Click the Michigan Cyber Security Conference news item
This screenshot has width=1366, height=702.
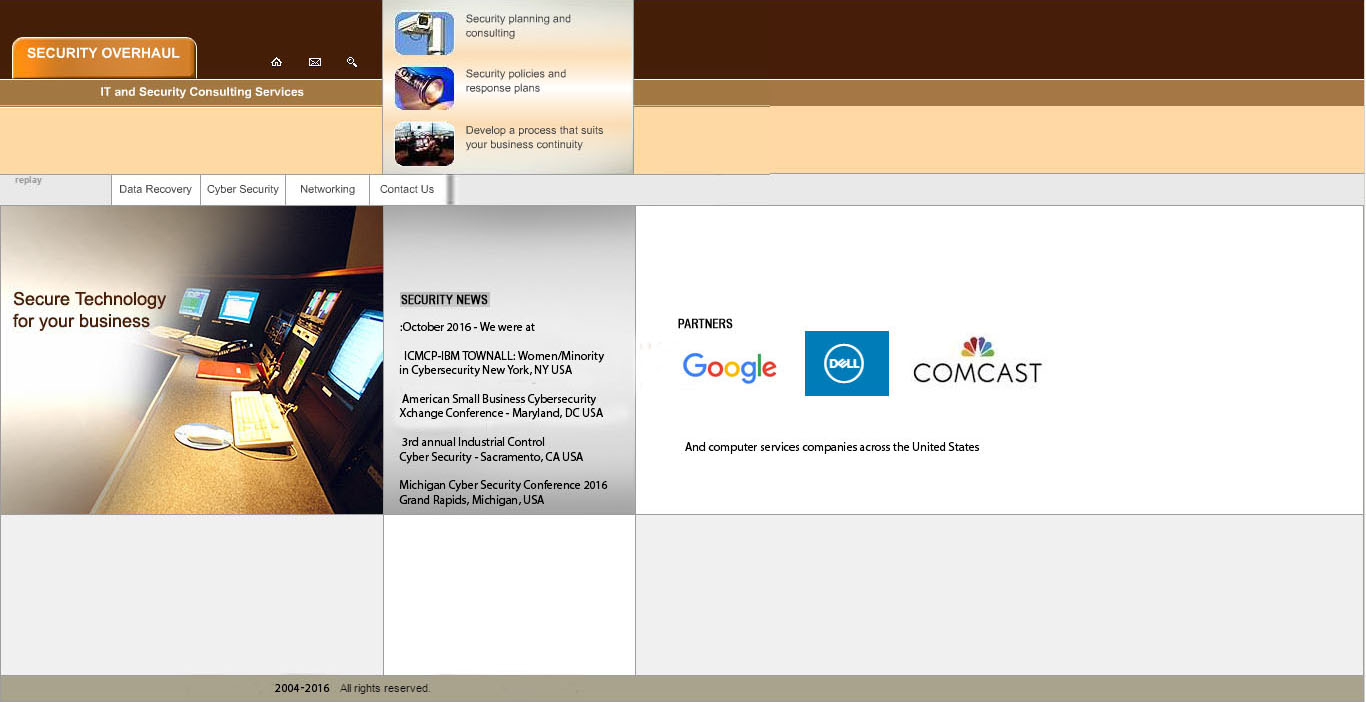coord(503,492)
